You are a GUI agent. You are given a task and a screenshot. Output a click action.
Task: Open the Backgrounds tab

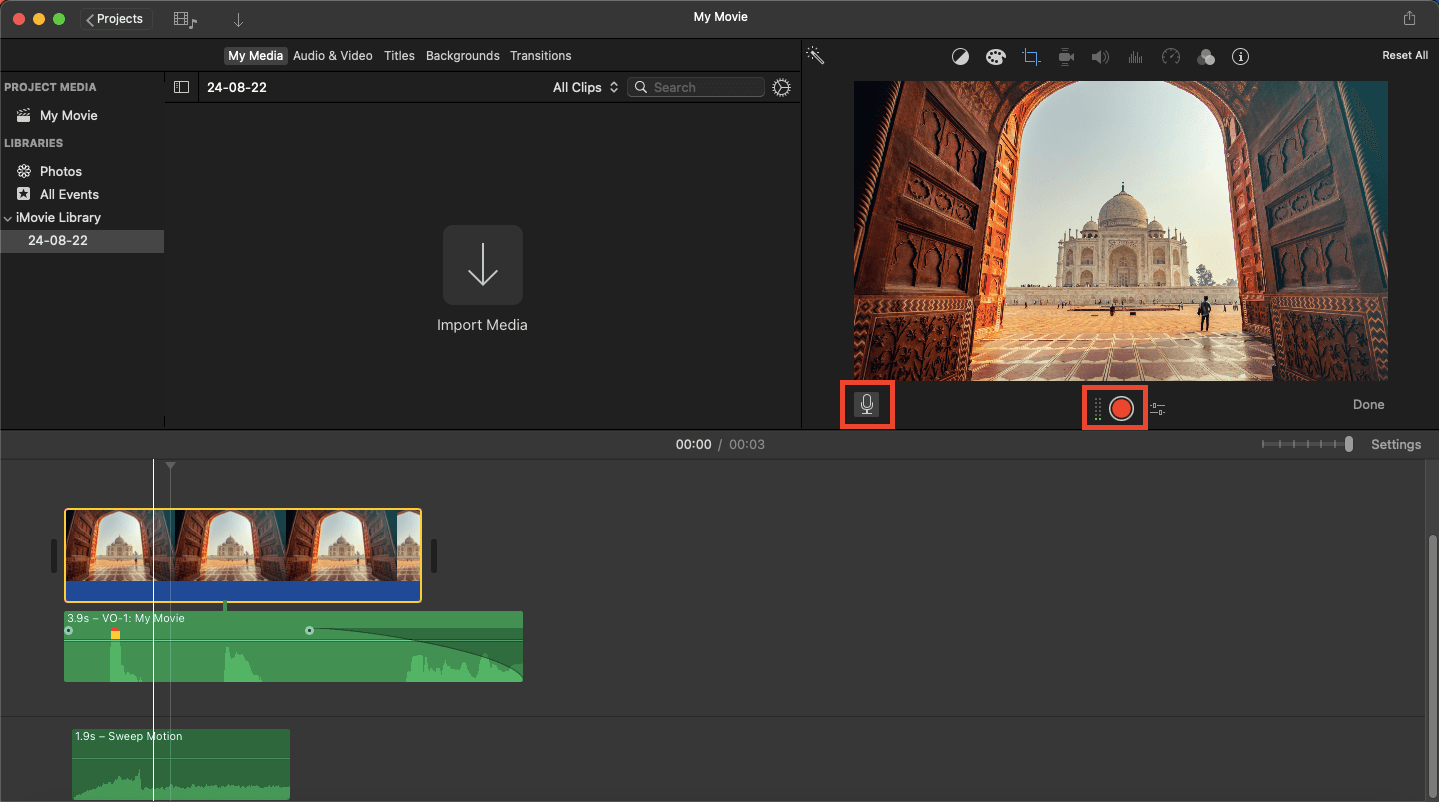click(x=463, y=56)
